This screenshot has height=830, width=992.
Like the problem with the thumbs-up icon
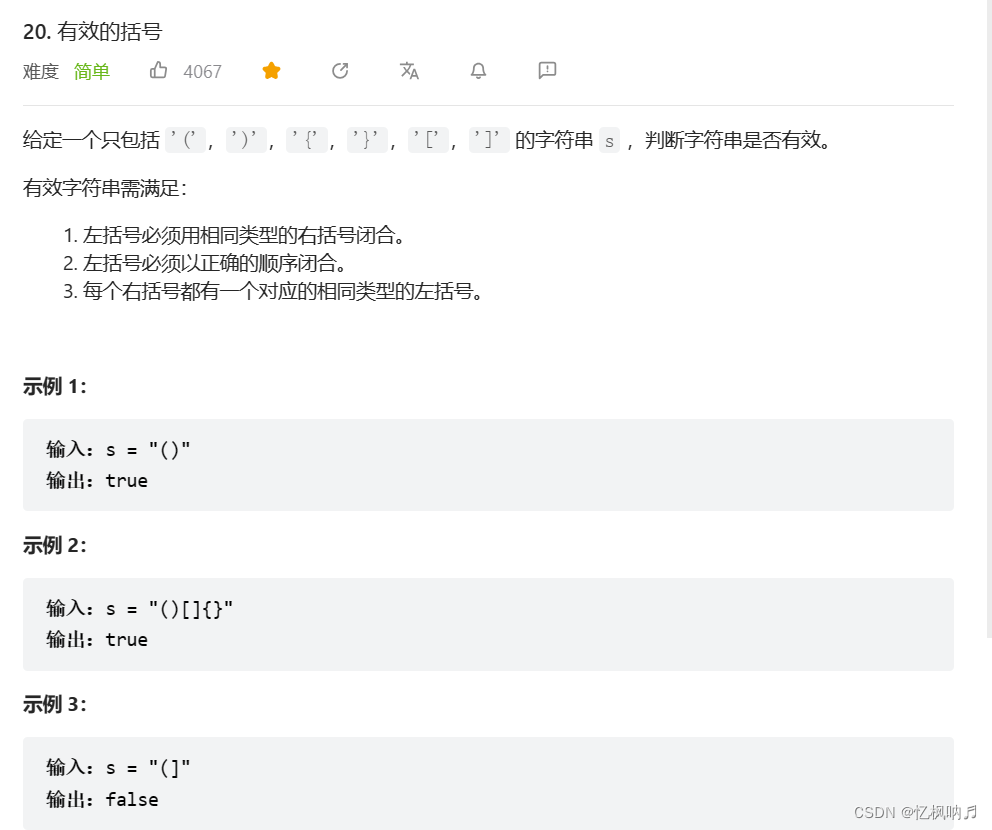(158, 70)
